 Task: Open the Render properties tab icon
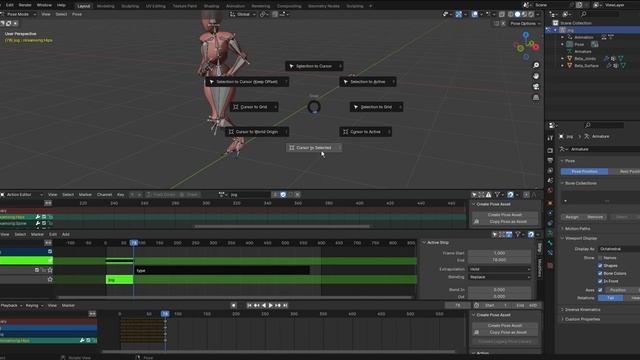point(550,151)
